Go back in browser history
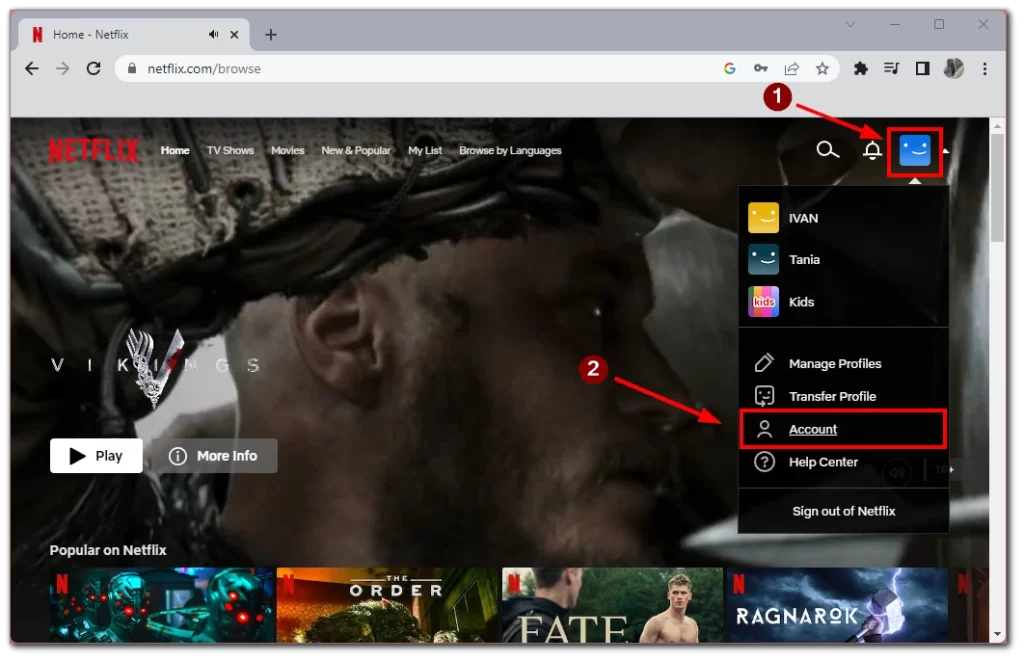 31,69
